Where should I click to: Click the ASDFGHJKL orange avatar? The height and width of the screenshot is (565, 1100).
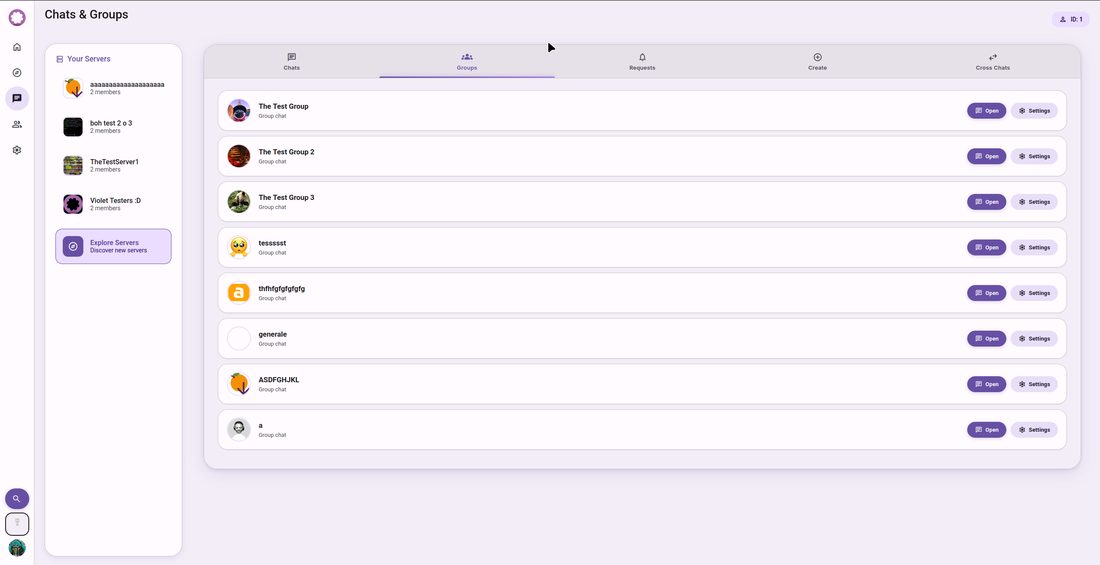click(239, 385)
